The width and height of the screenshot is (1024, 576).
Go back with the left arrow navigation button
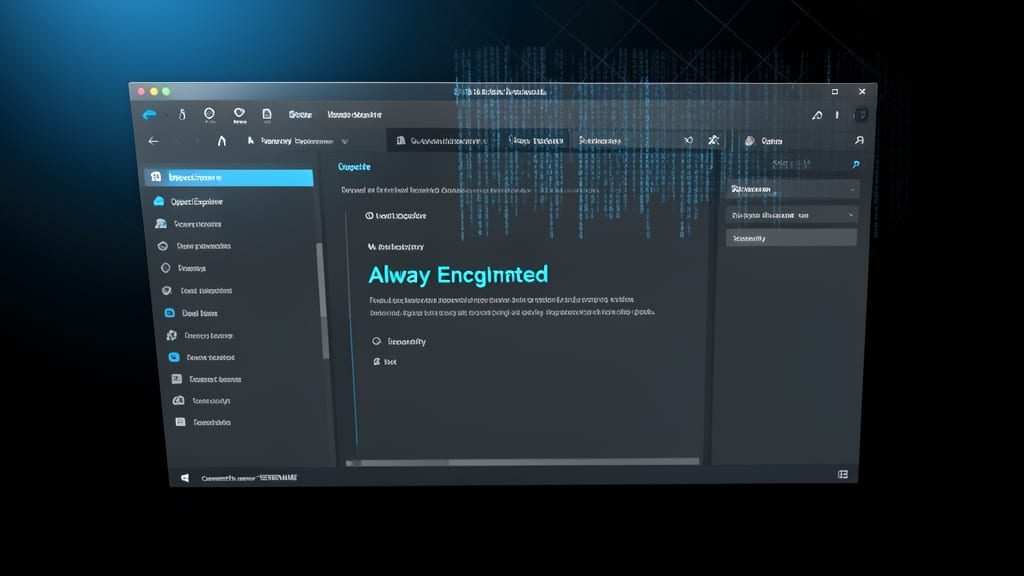click(153, 141)
